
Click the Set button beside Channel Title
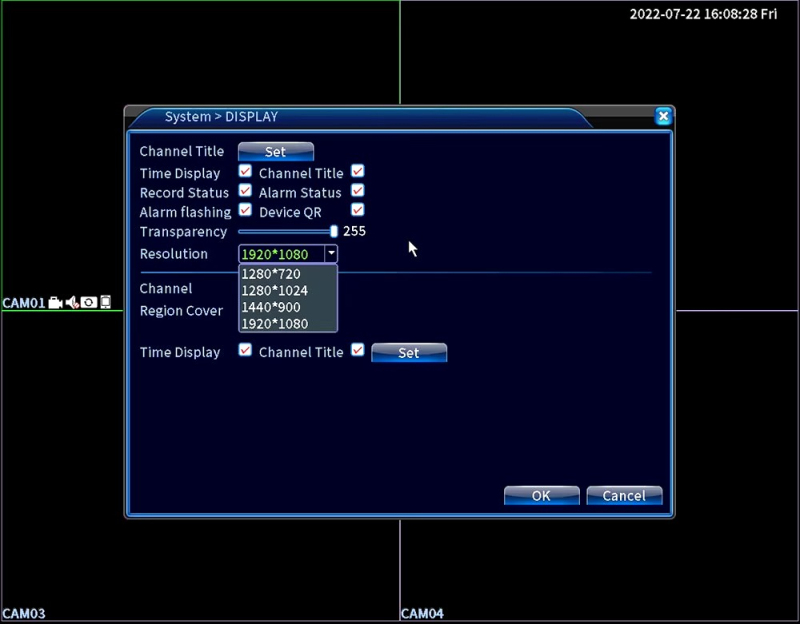(276, 152)
